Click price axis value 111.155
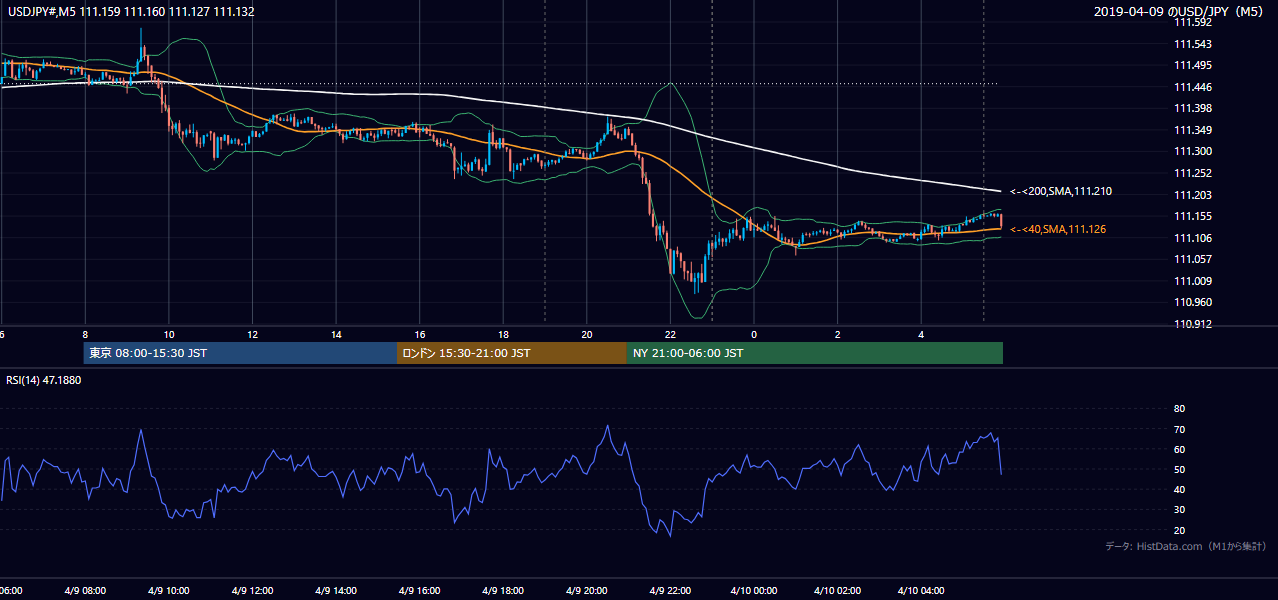Image resolution: width=1278 pixels, height=600 pixels. coord(1192,216)
